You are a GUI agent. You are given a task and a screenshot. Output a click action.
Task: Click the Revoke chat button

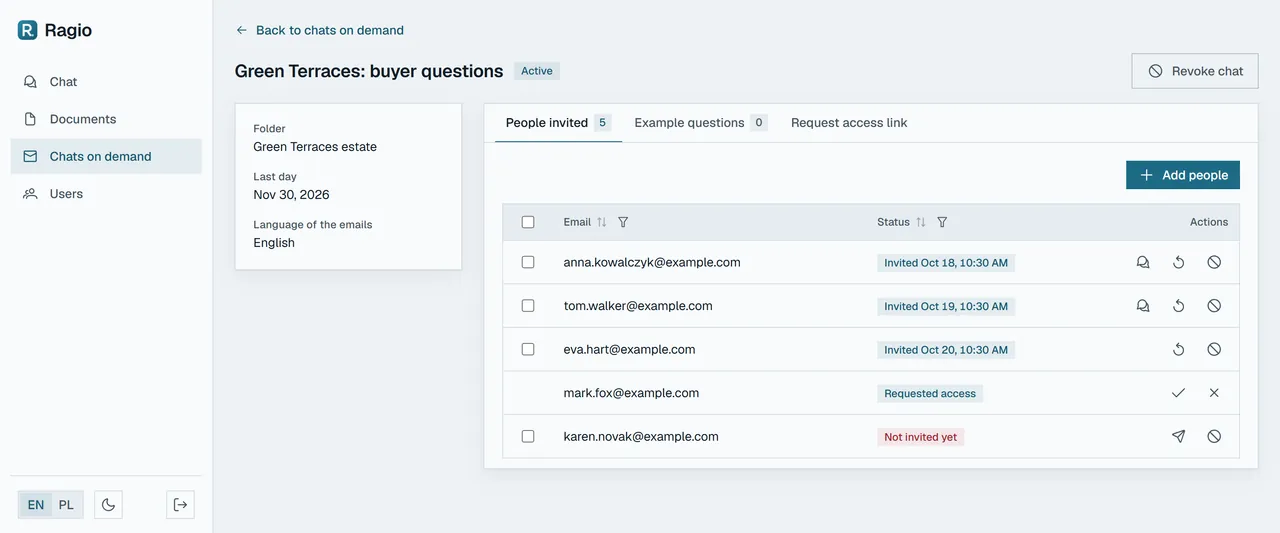pyautogui.click(x=1195, y=71)
